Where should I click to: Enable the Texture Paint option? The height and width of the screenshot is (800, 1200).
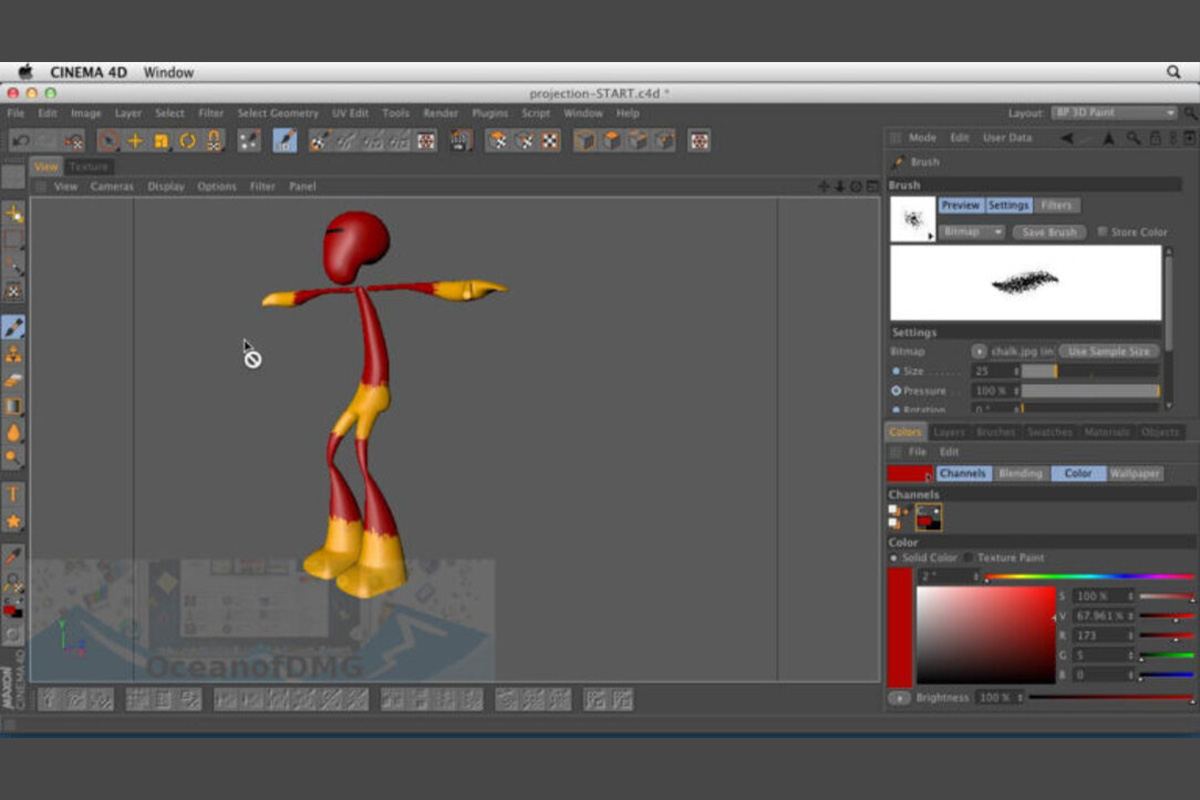pos(968,558)
